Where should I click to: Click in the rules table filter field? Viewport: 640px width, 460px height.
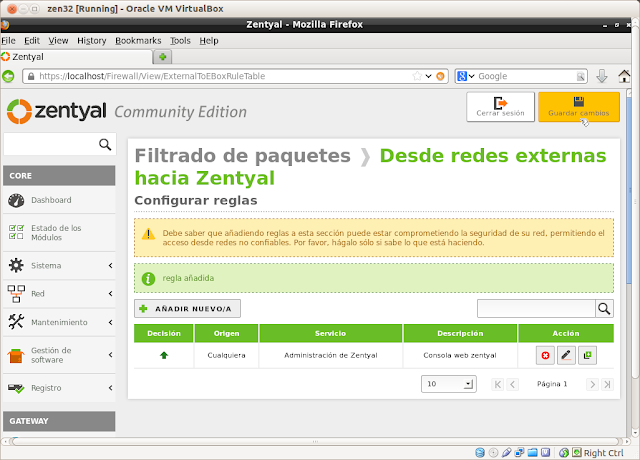pyautogui.click(x=536, y=309)
